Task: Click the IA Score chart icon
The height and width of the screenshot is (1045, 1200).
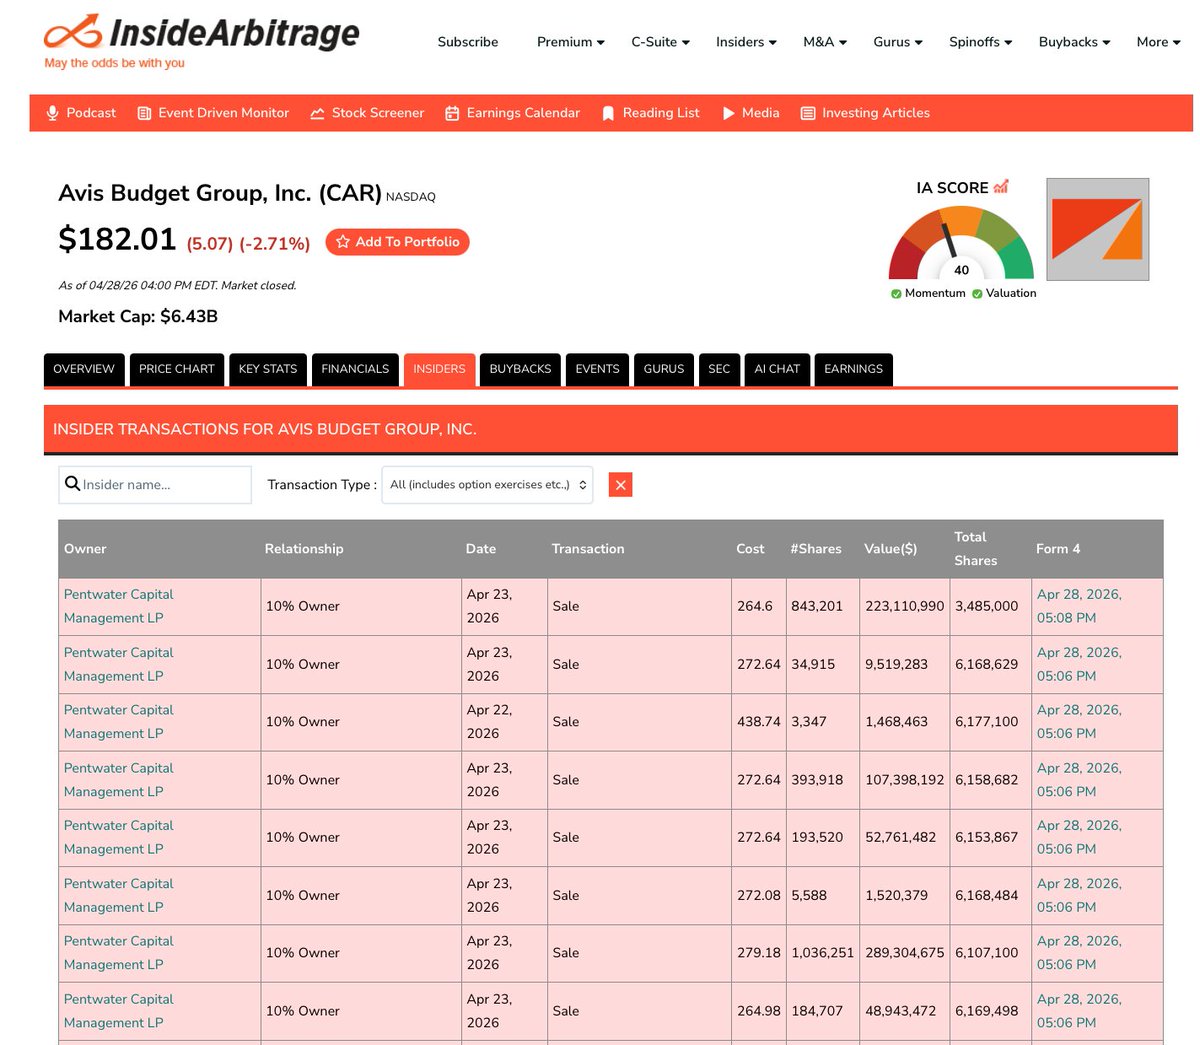Action: click(1001, 186)
